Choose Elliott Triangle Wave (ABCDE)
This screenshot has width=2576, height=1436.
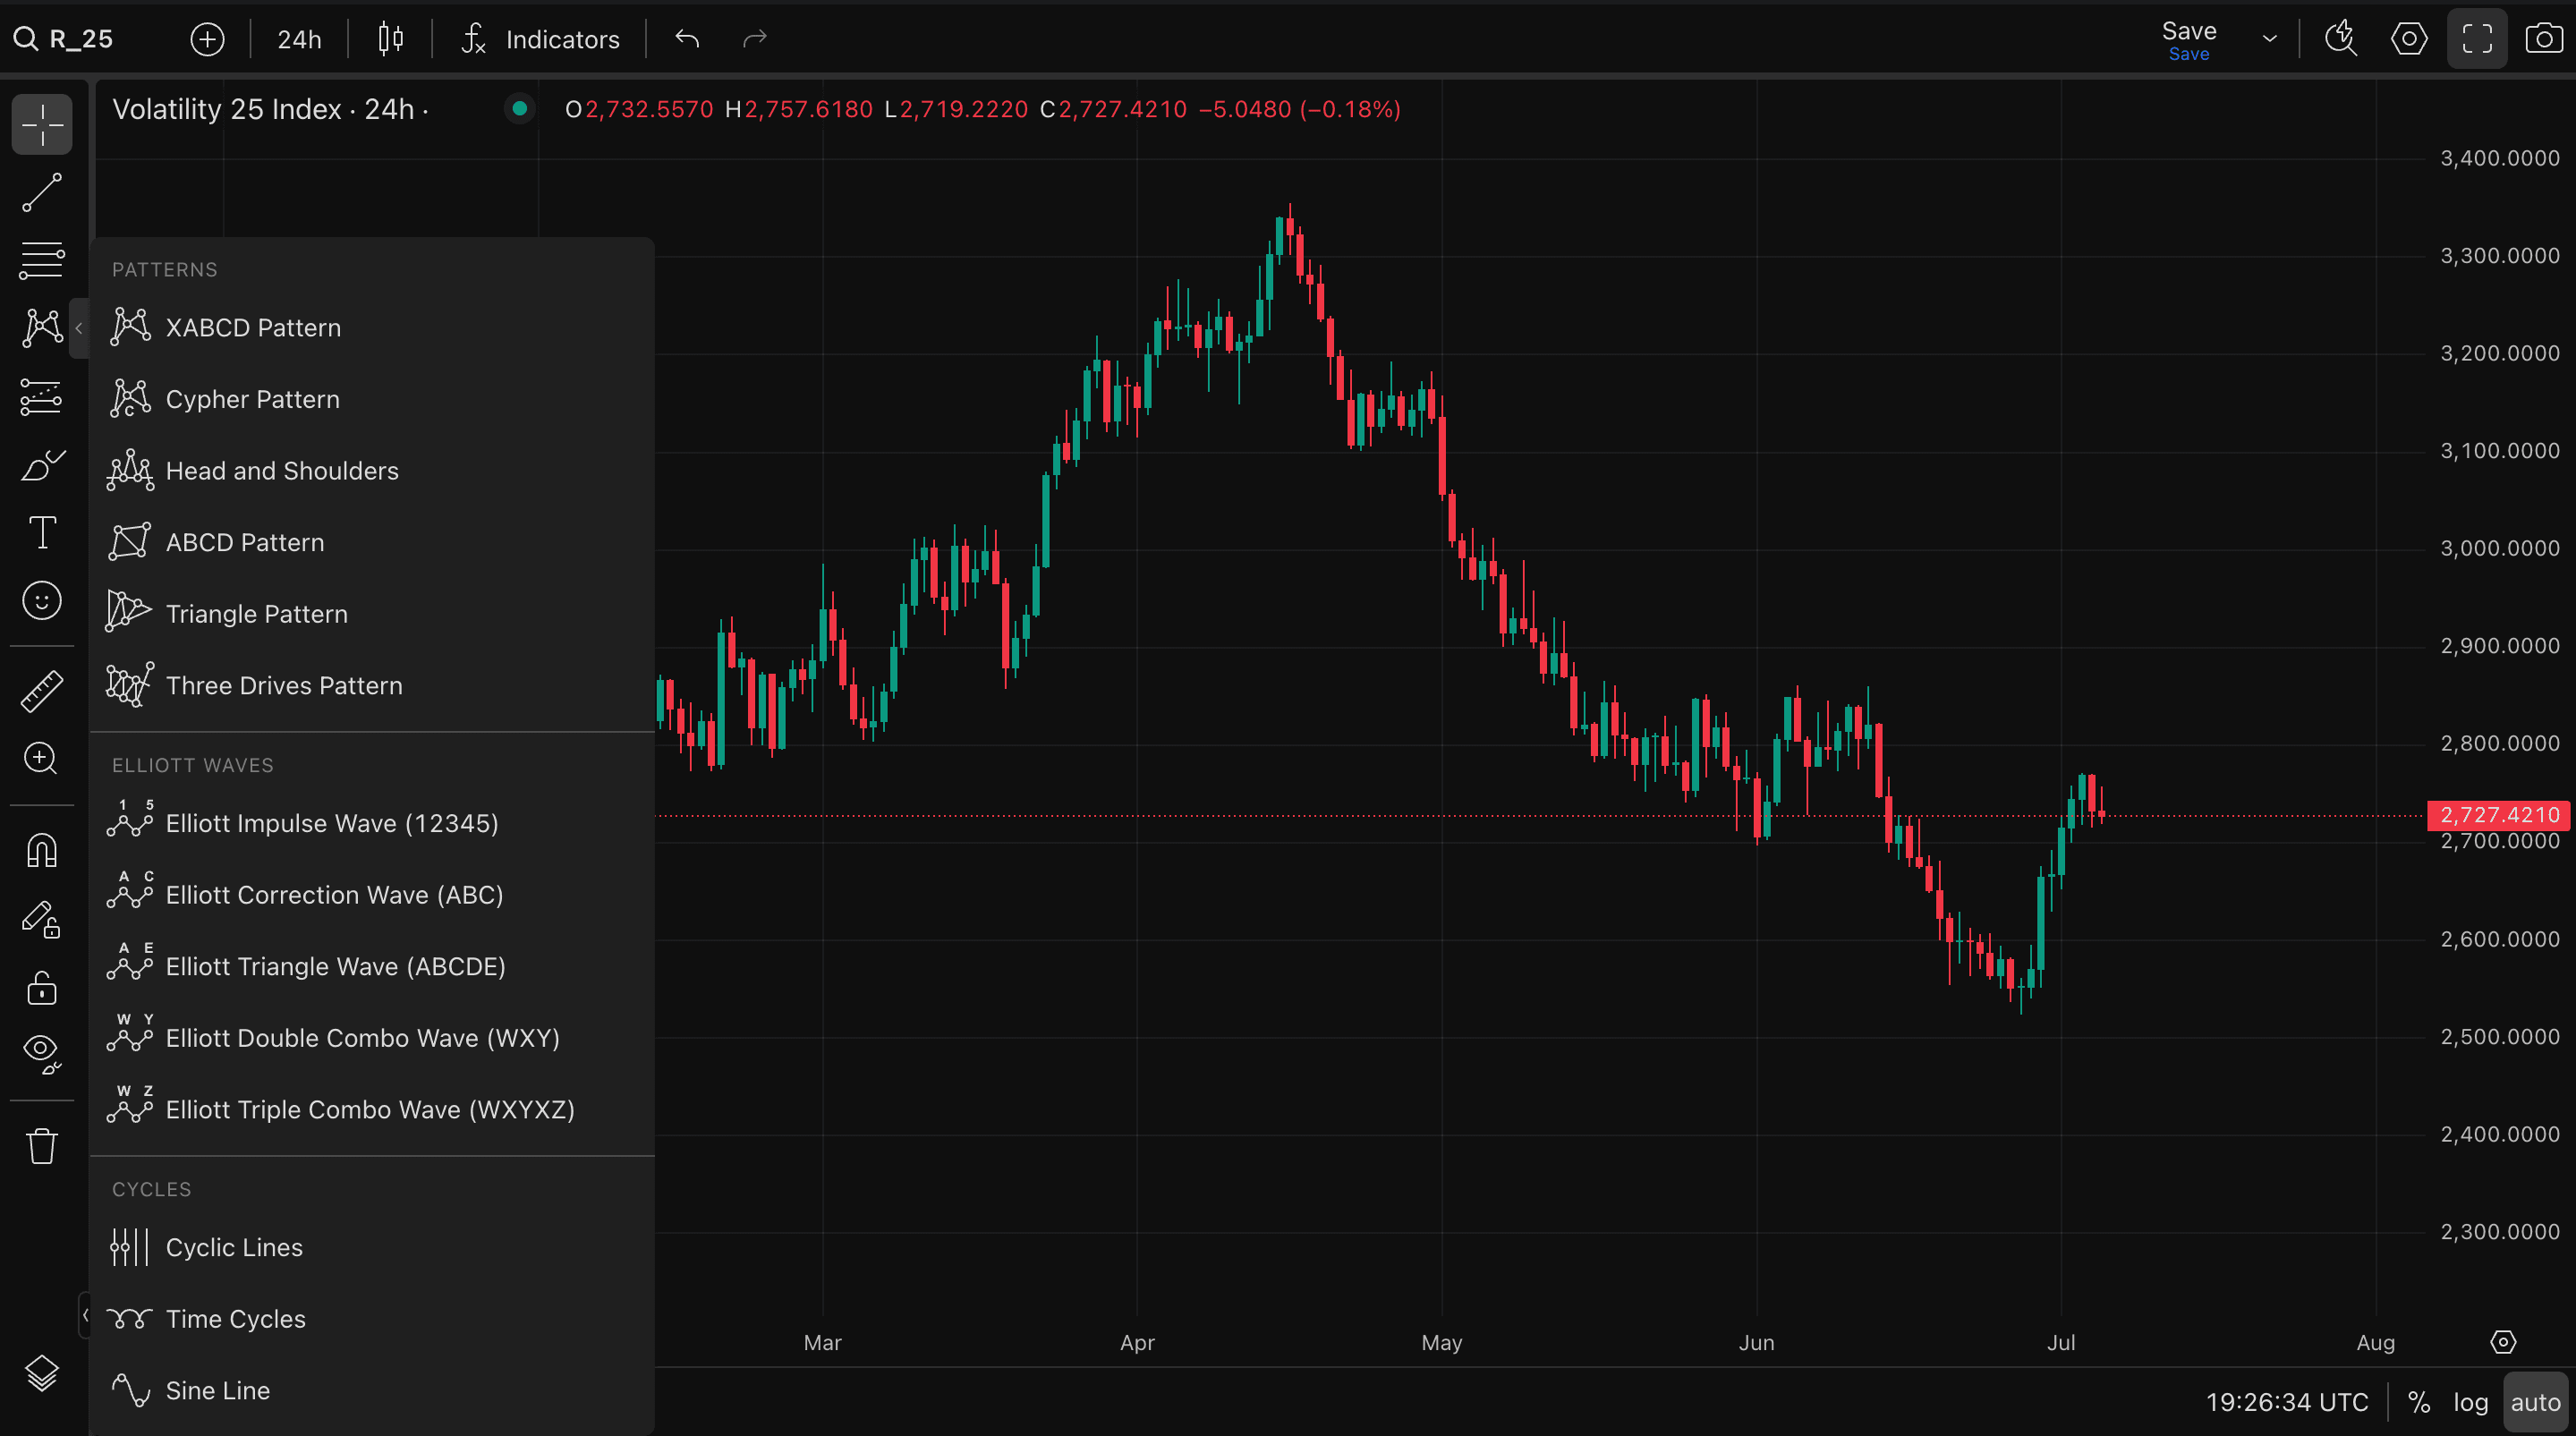click(x=372, y=966)
